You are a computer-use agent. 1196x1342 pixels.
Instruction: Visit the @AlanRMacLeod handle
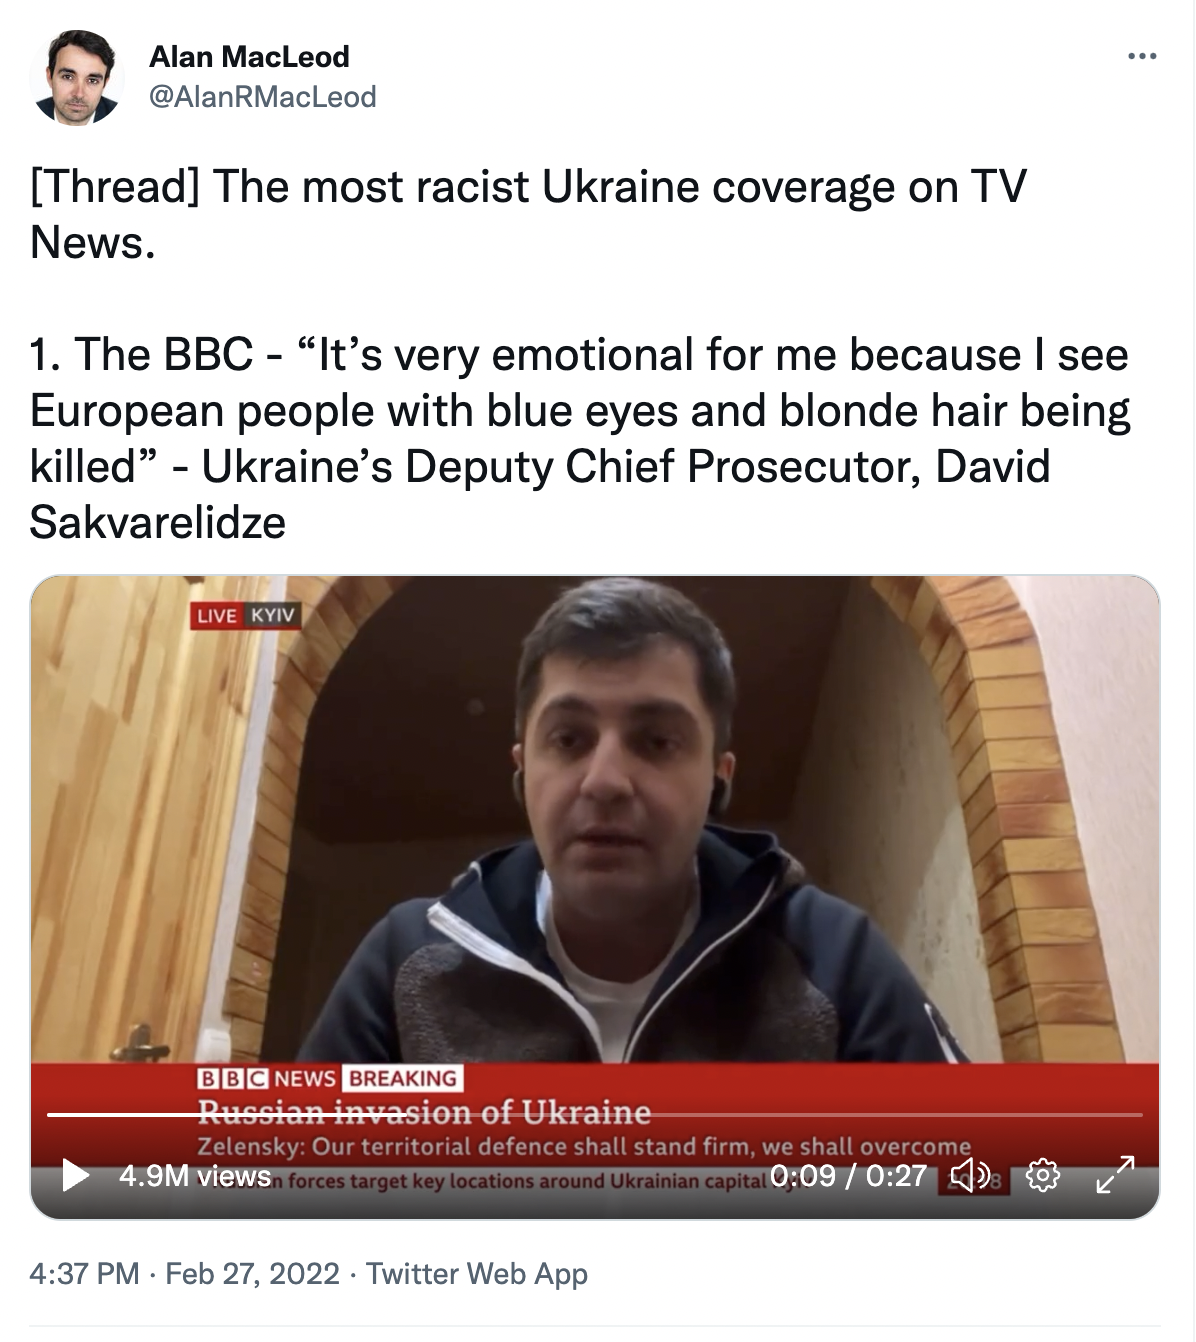point(263,97)
